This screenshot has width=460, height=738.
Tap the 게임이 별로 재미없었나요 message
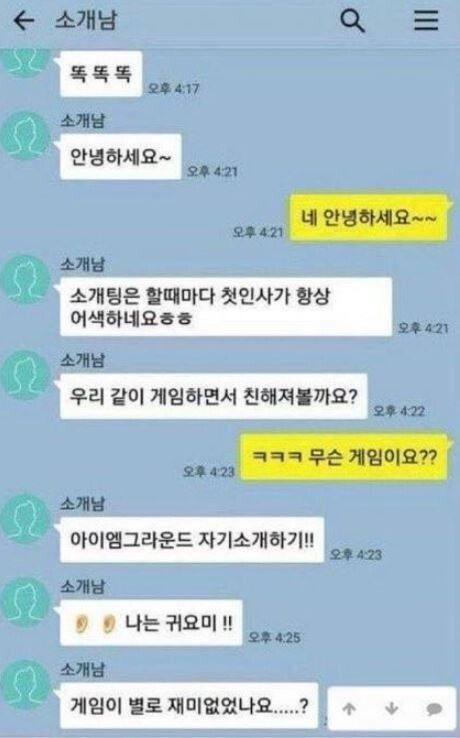189,706
